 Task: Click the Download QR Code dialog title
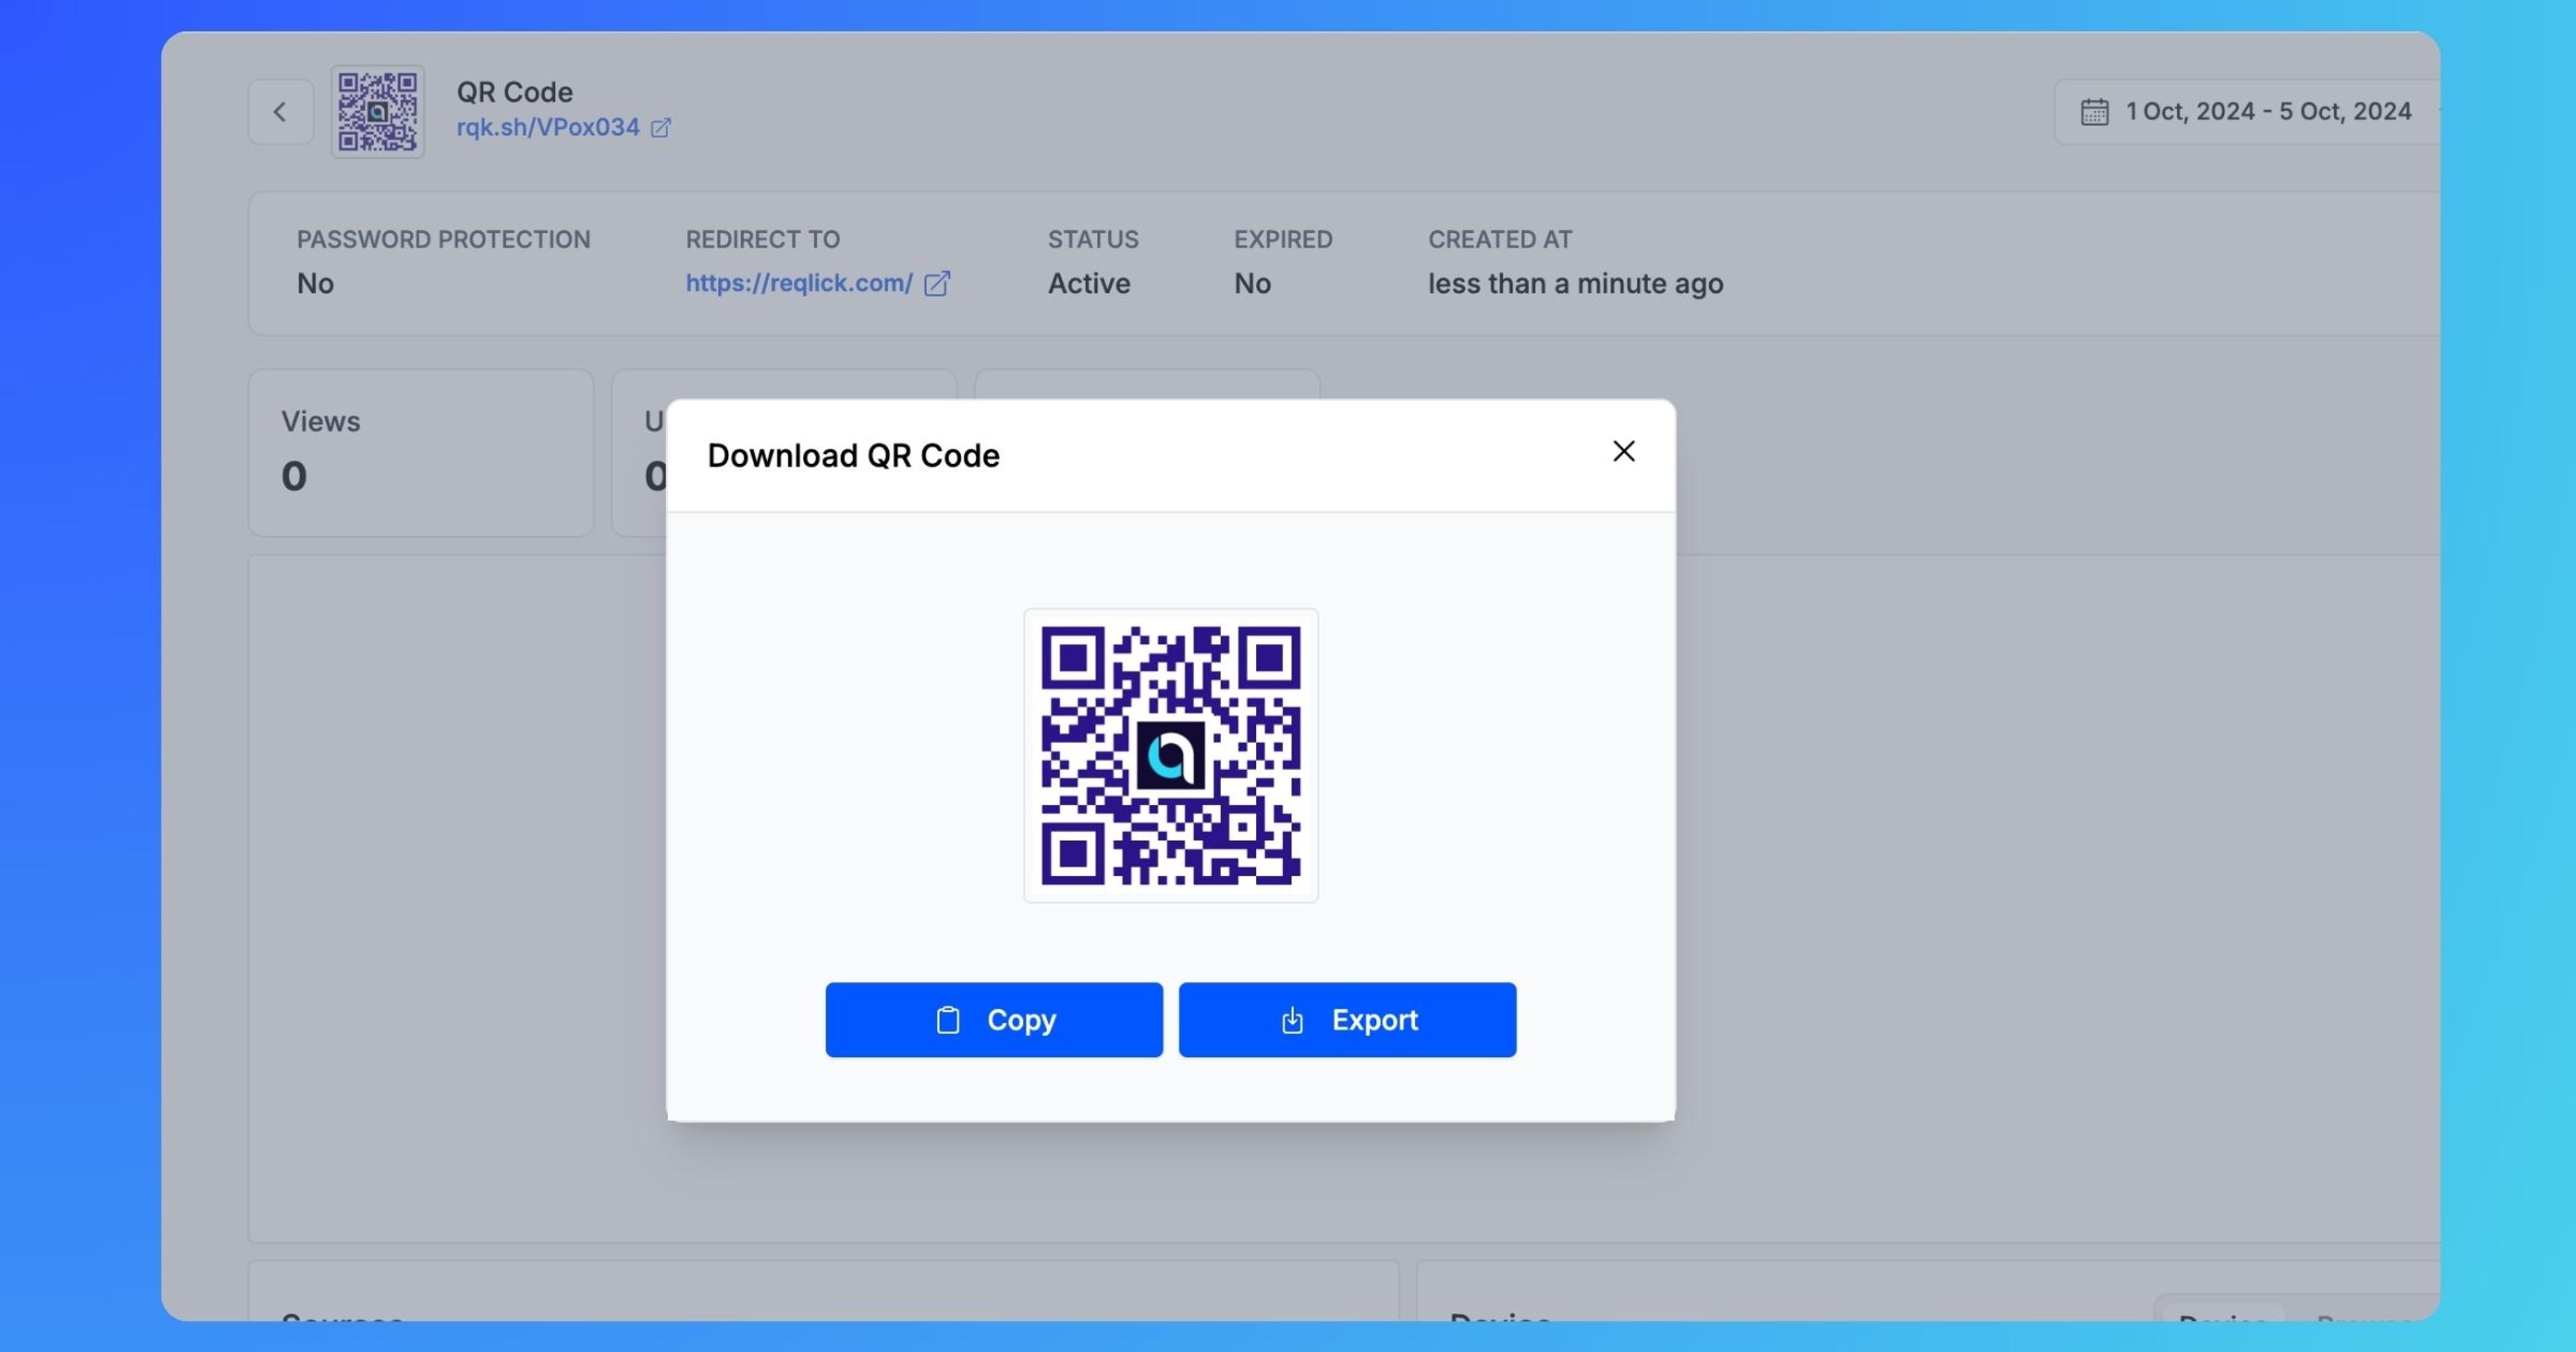pyautogui.click(x=853, y=456)
